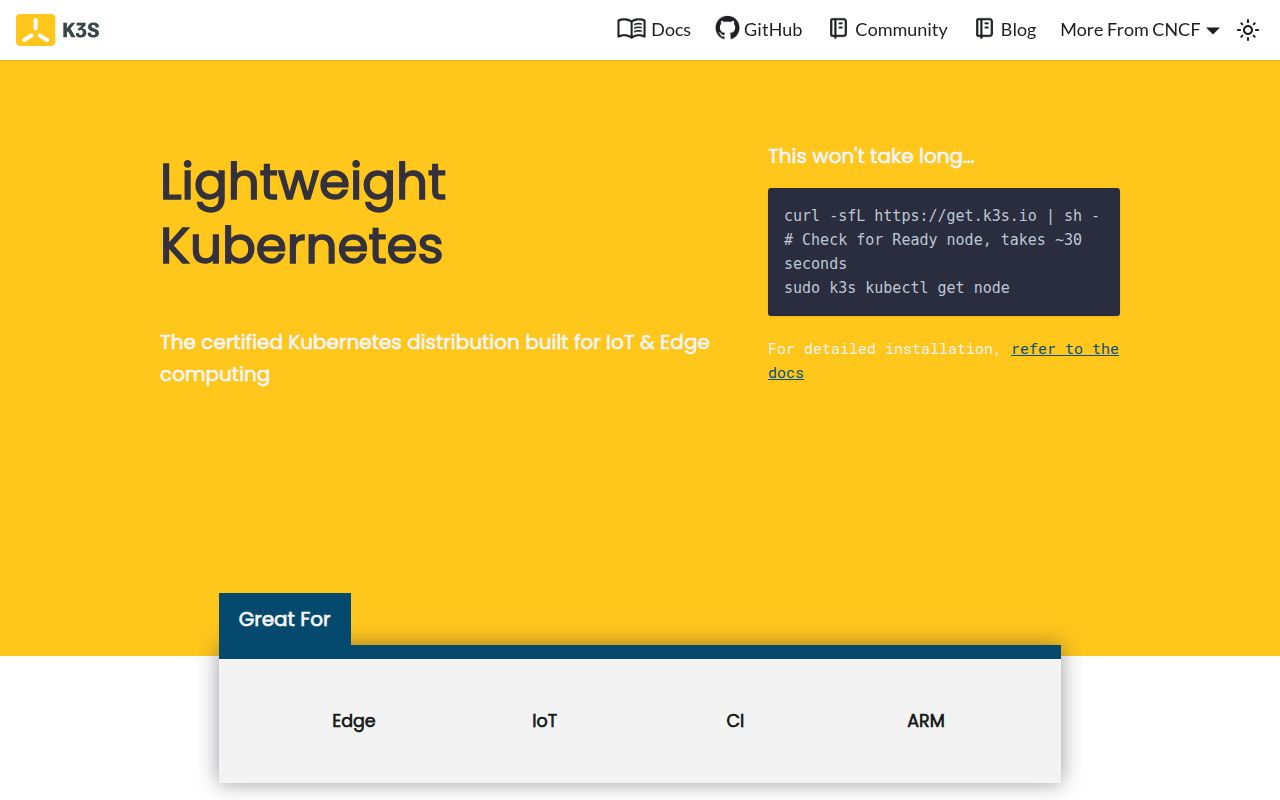
Task: Open the GitHub navigation link
Action: (759, 29)
